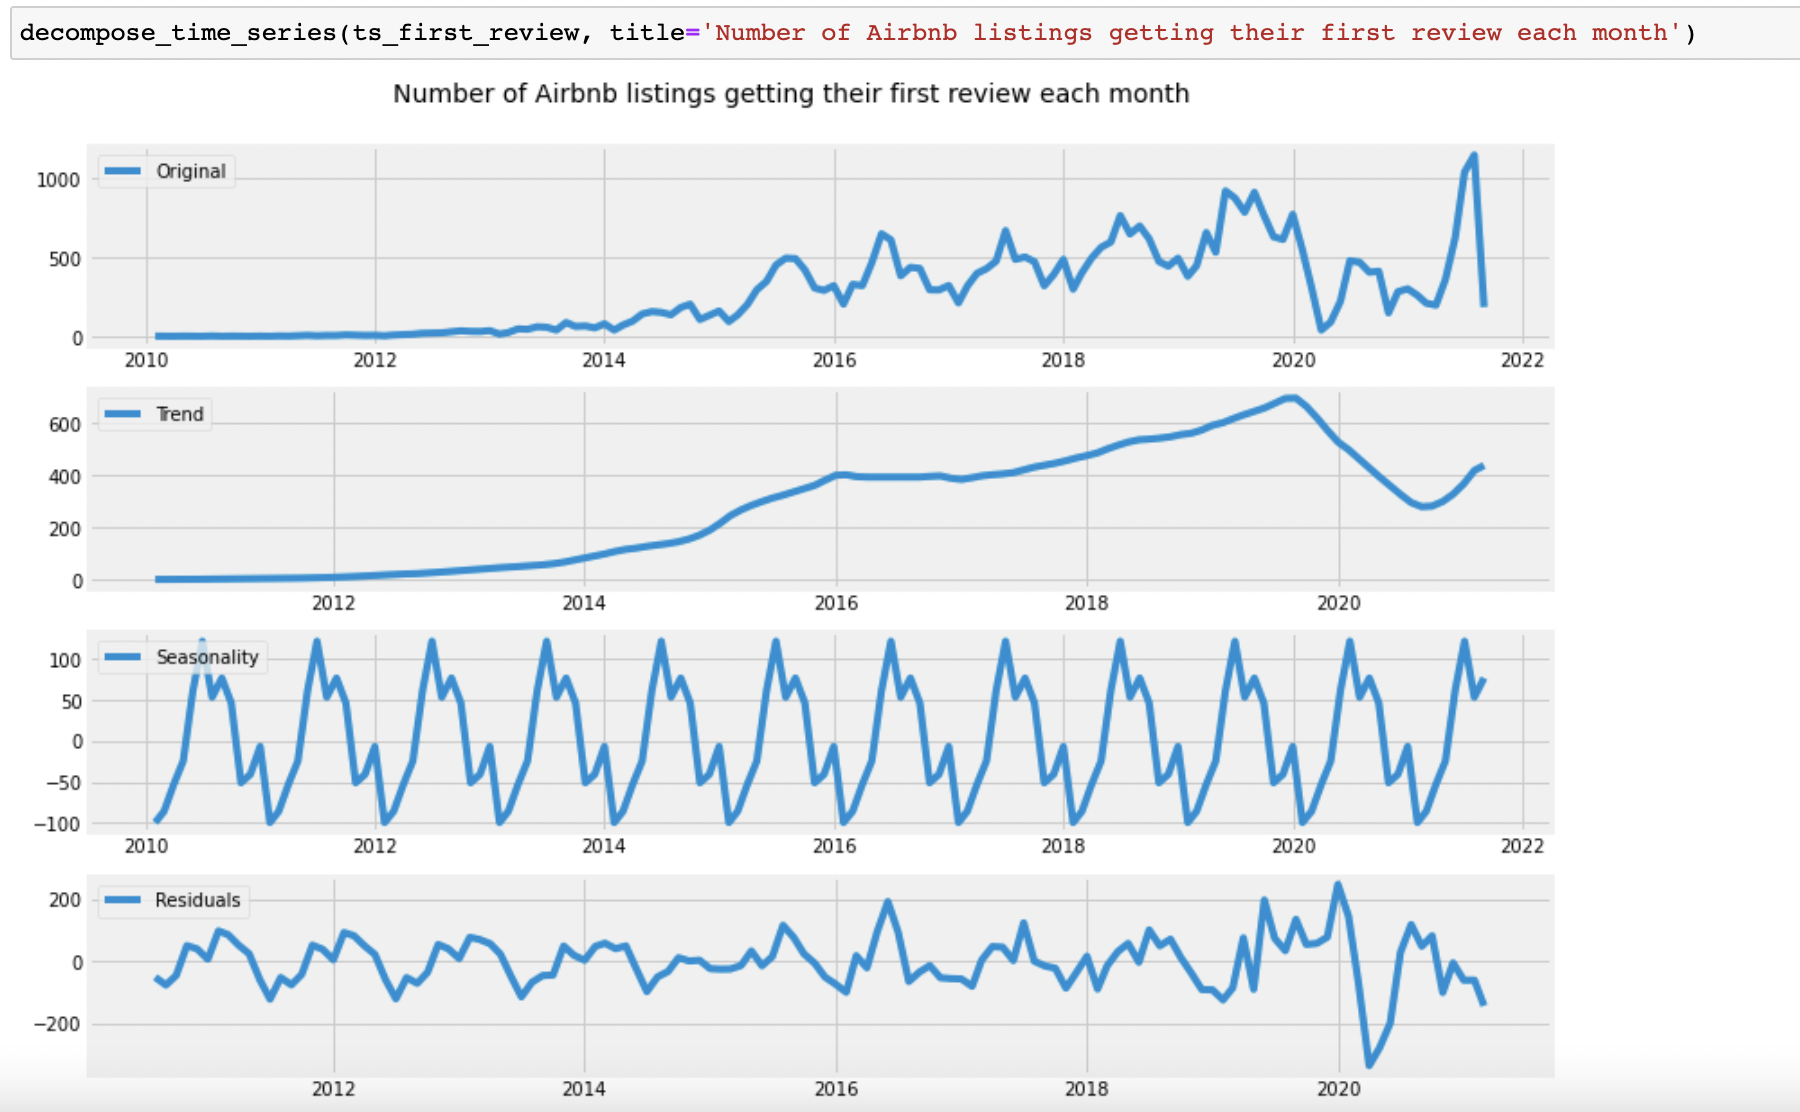Click the lowest 2020 dip on Residuals line
The image size is (1800, 1112).
(1369, 1065)
